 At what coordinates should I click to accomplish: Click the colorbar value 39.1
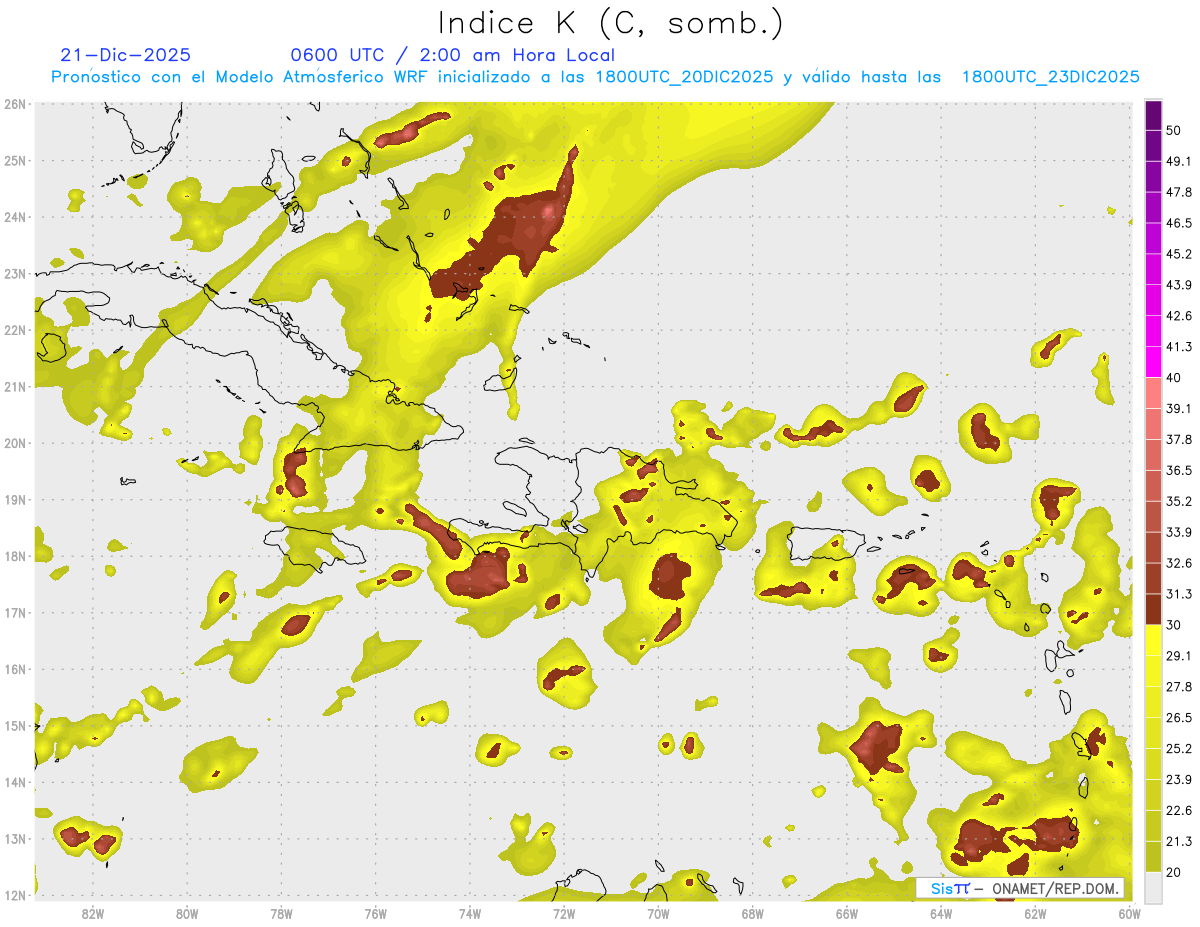point(1179,409)
